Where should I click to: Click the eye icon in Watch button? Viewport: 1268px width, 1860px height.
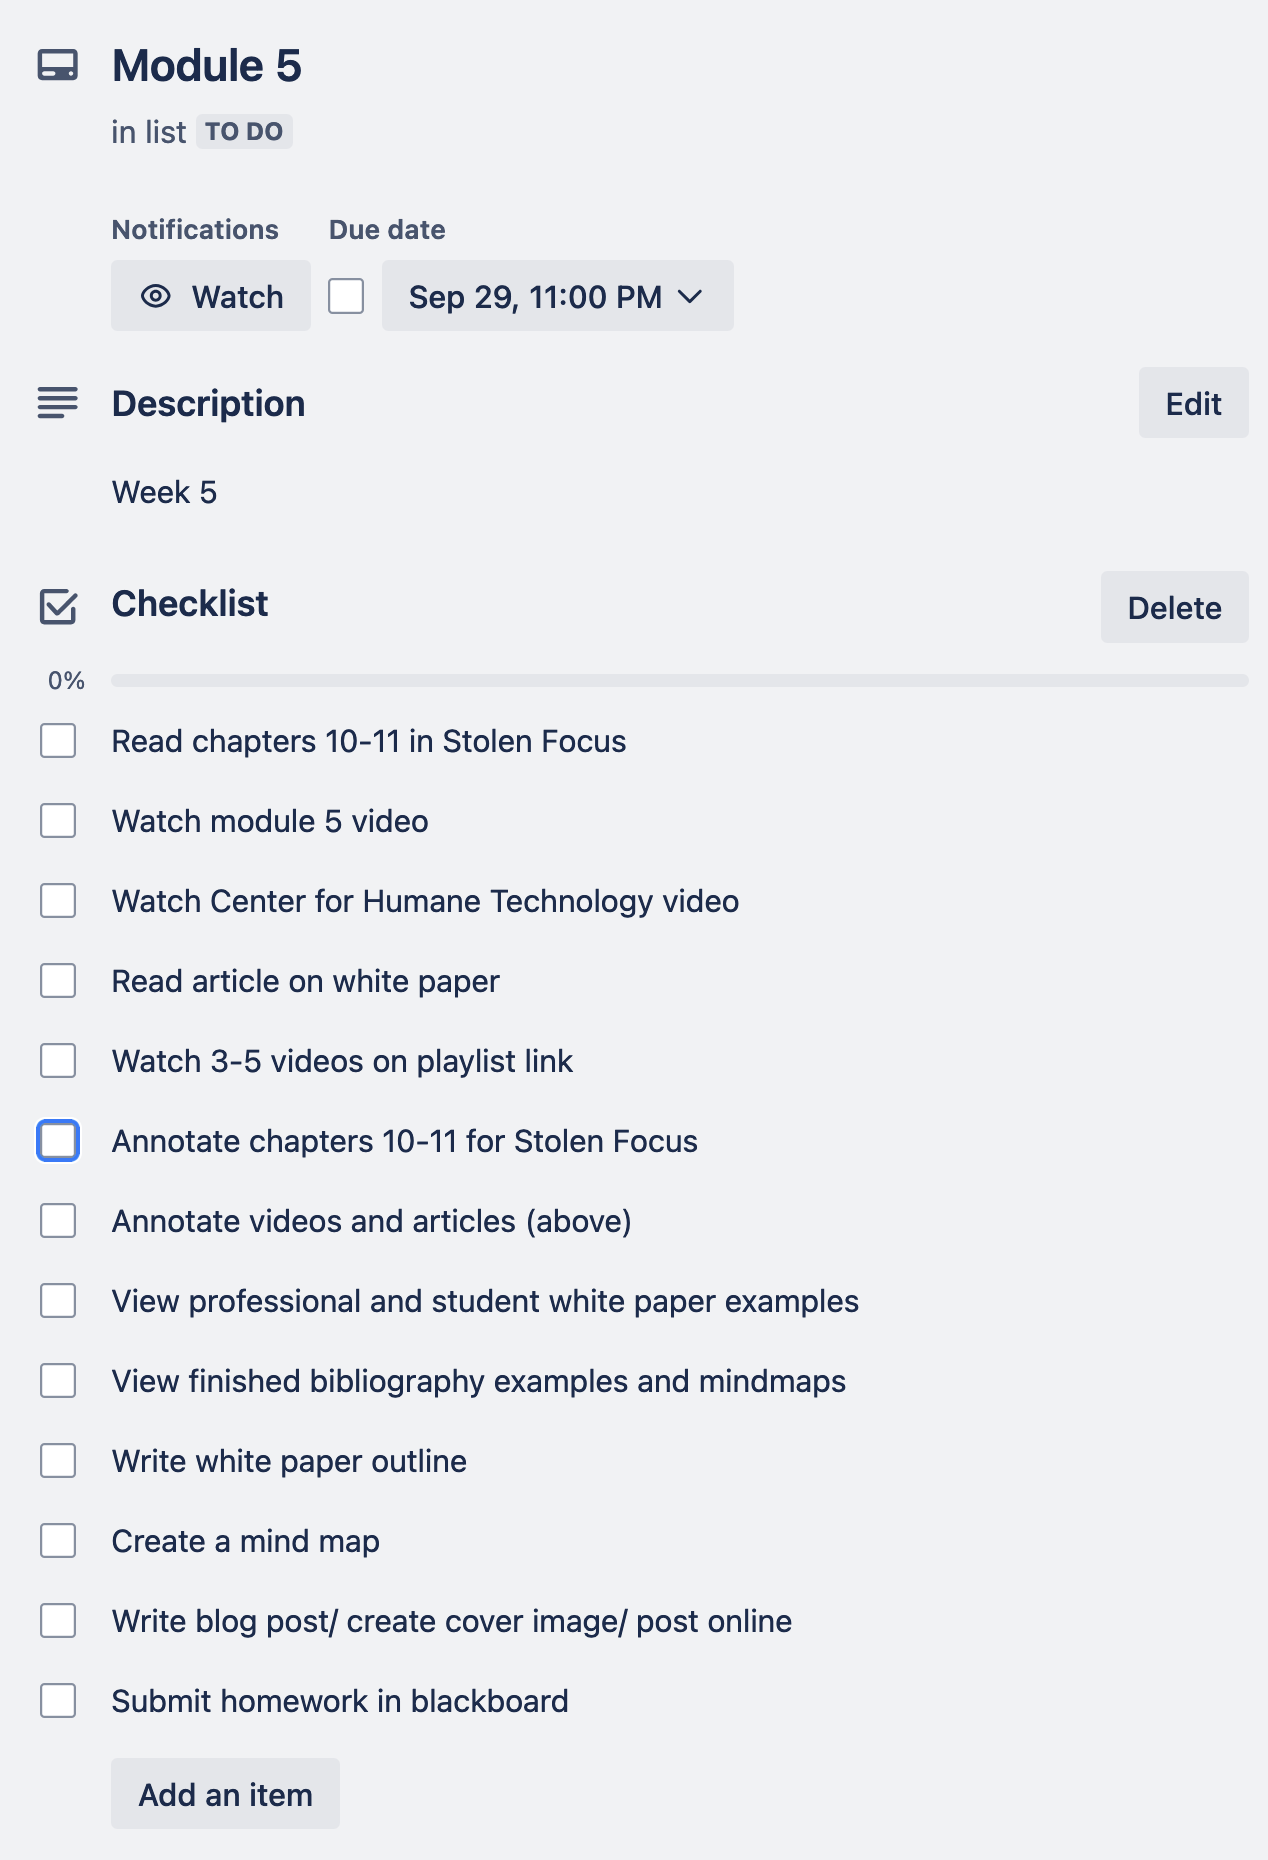click(x=156, y=296)
